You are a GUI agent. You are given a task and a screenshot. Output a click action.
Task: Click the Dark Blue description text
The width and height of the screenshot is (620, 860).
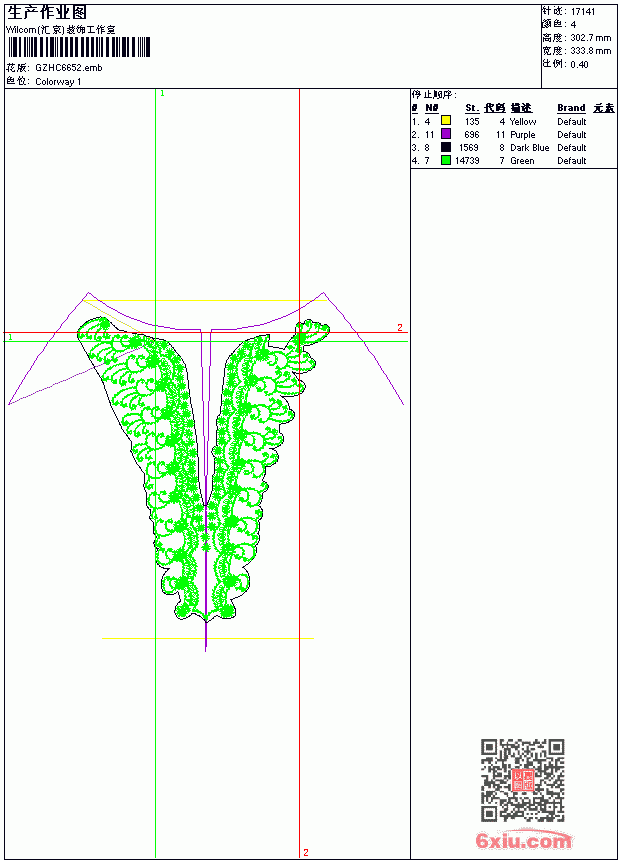point(529,148)
